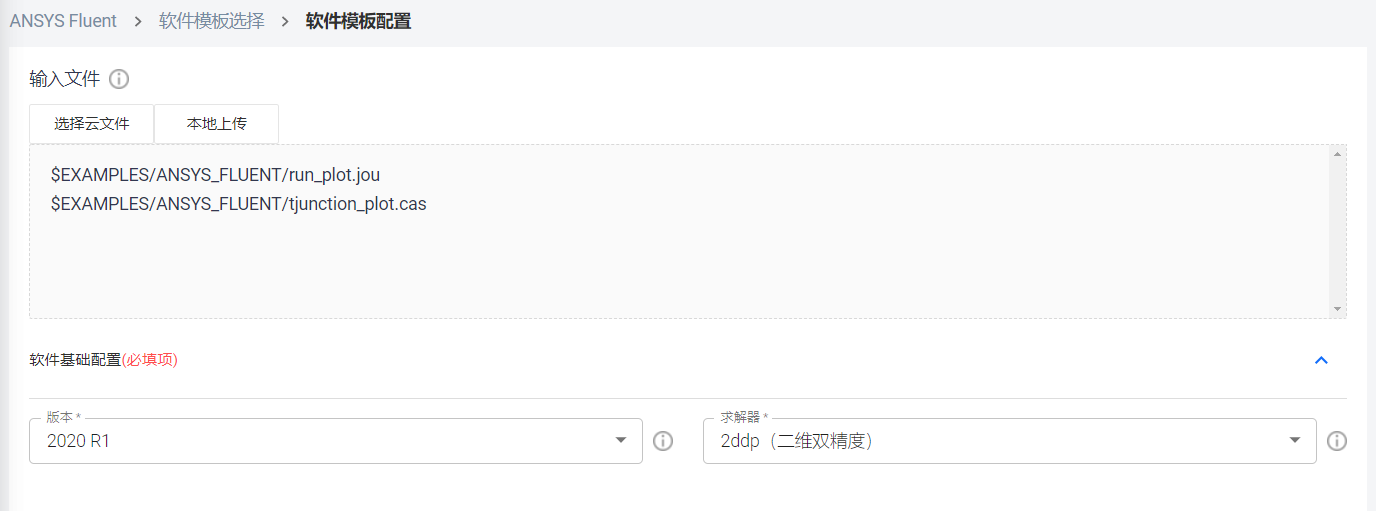Viewport: 1376px width, 511px height.
Task: Click 软件模板配置 breadcrumb item
Action: pos(358,21)
